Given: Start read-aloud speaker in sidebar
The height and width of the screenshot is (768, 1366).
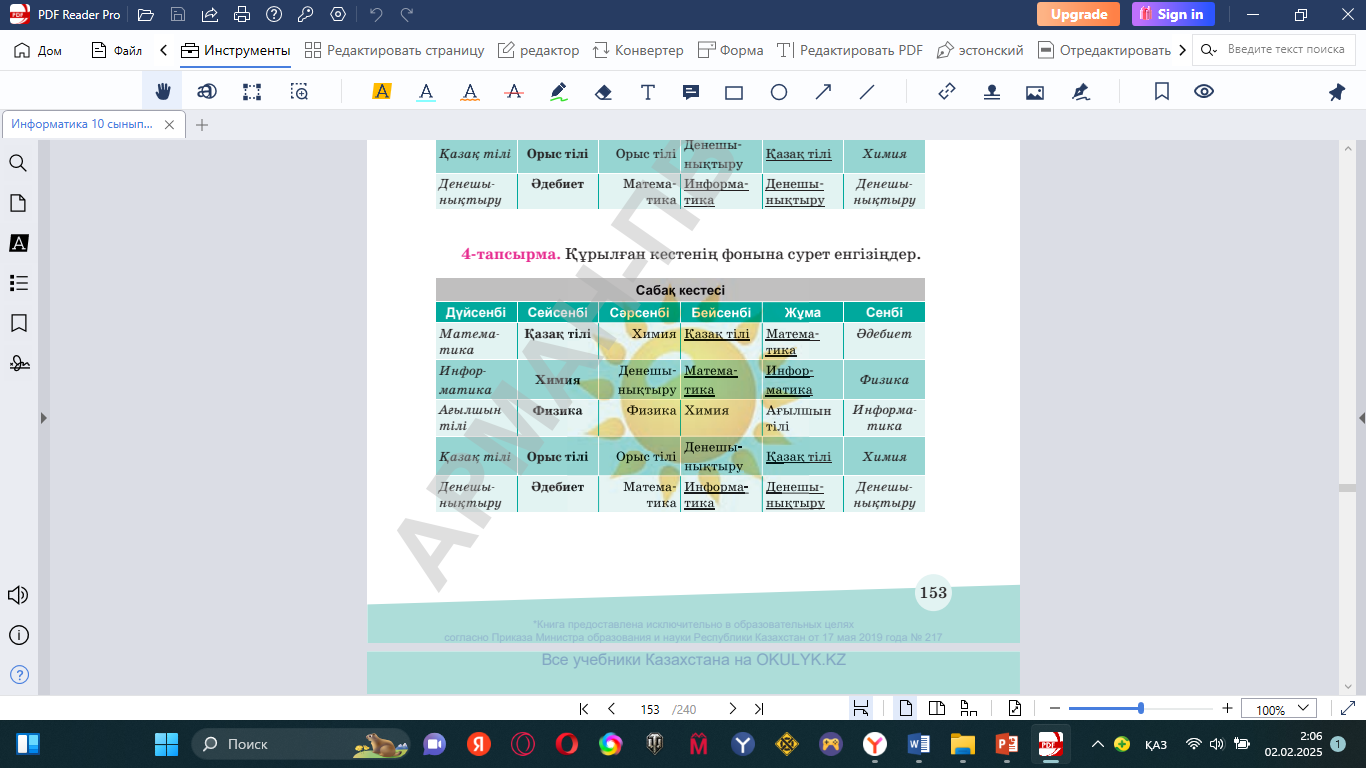Looking at the screenshot, I should click(x=18, y=595).
